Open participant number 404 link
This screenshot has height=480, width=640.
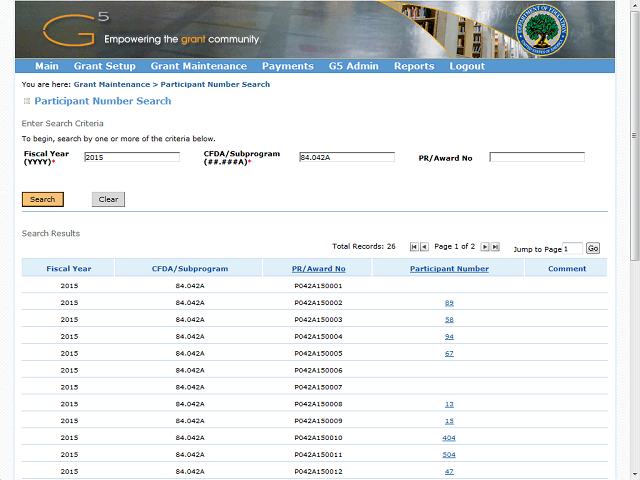(449, 438)
